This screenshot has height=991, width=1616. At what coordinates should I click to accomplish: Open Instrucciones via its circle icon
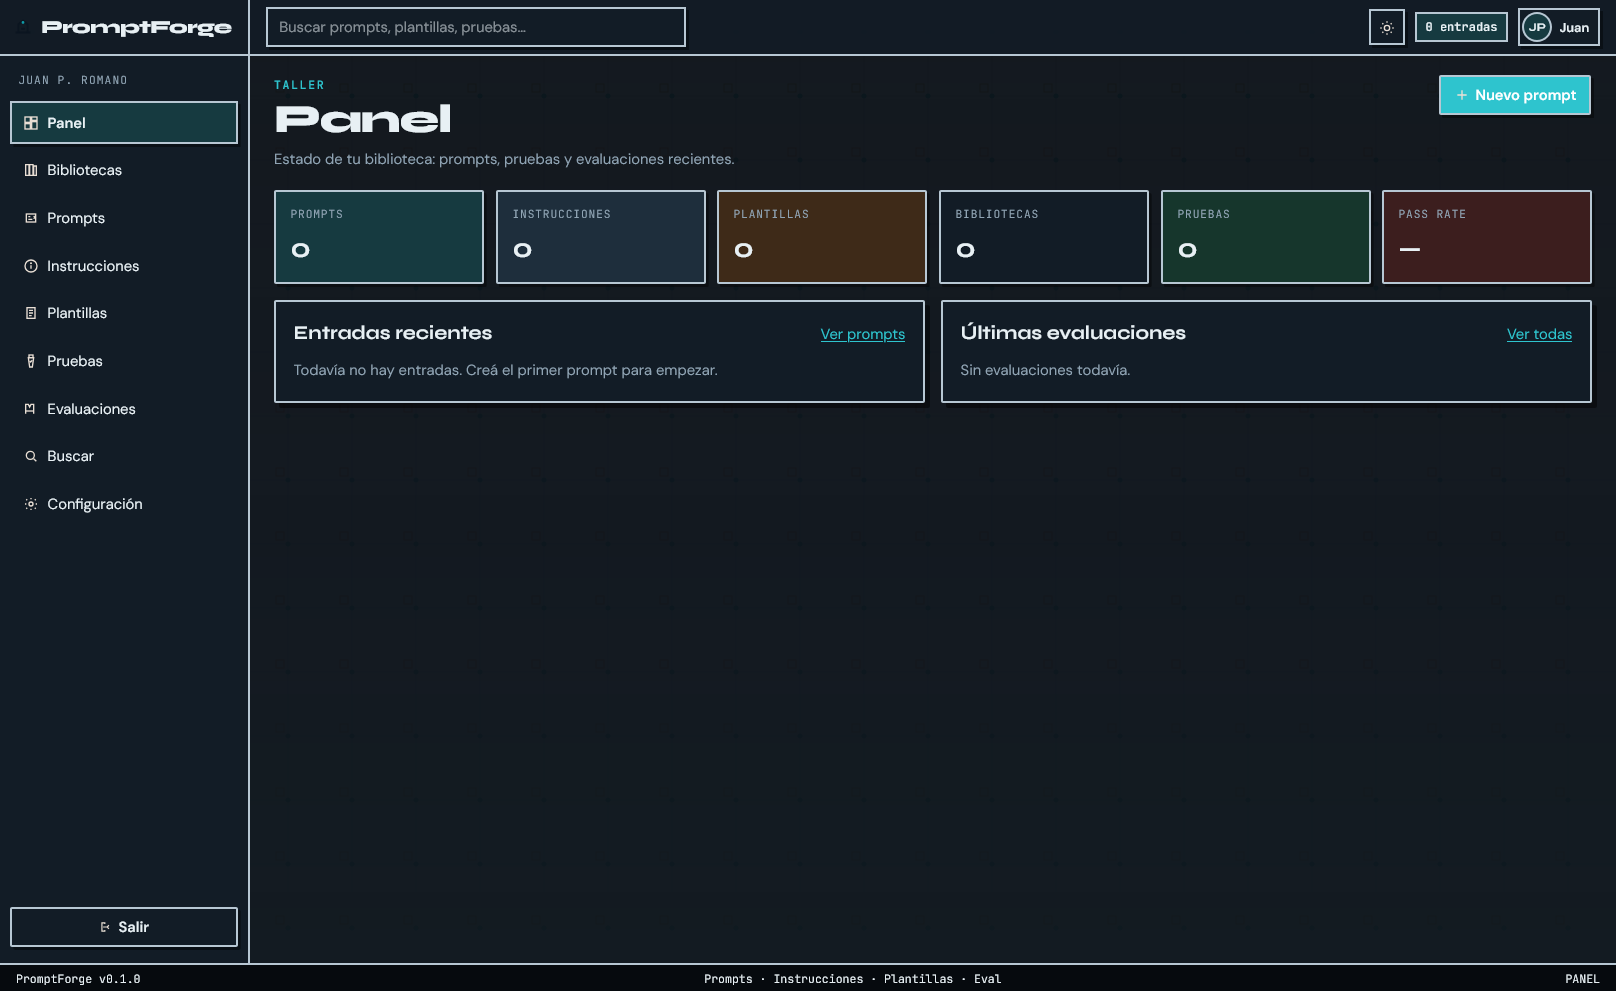tap(31, 266)
